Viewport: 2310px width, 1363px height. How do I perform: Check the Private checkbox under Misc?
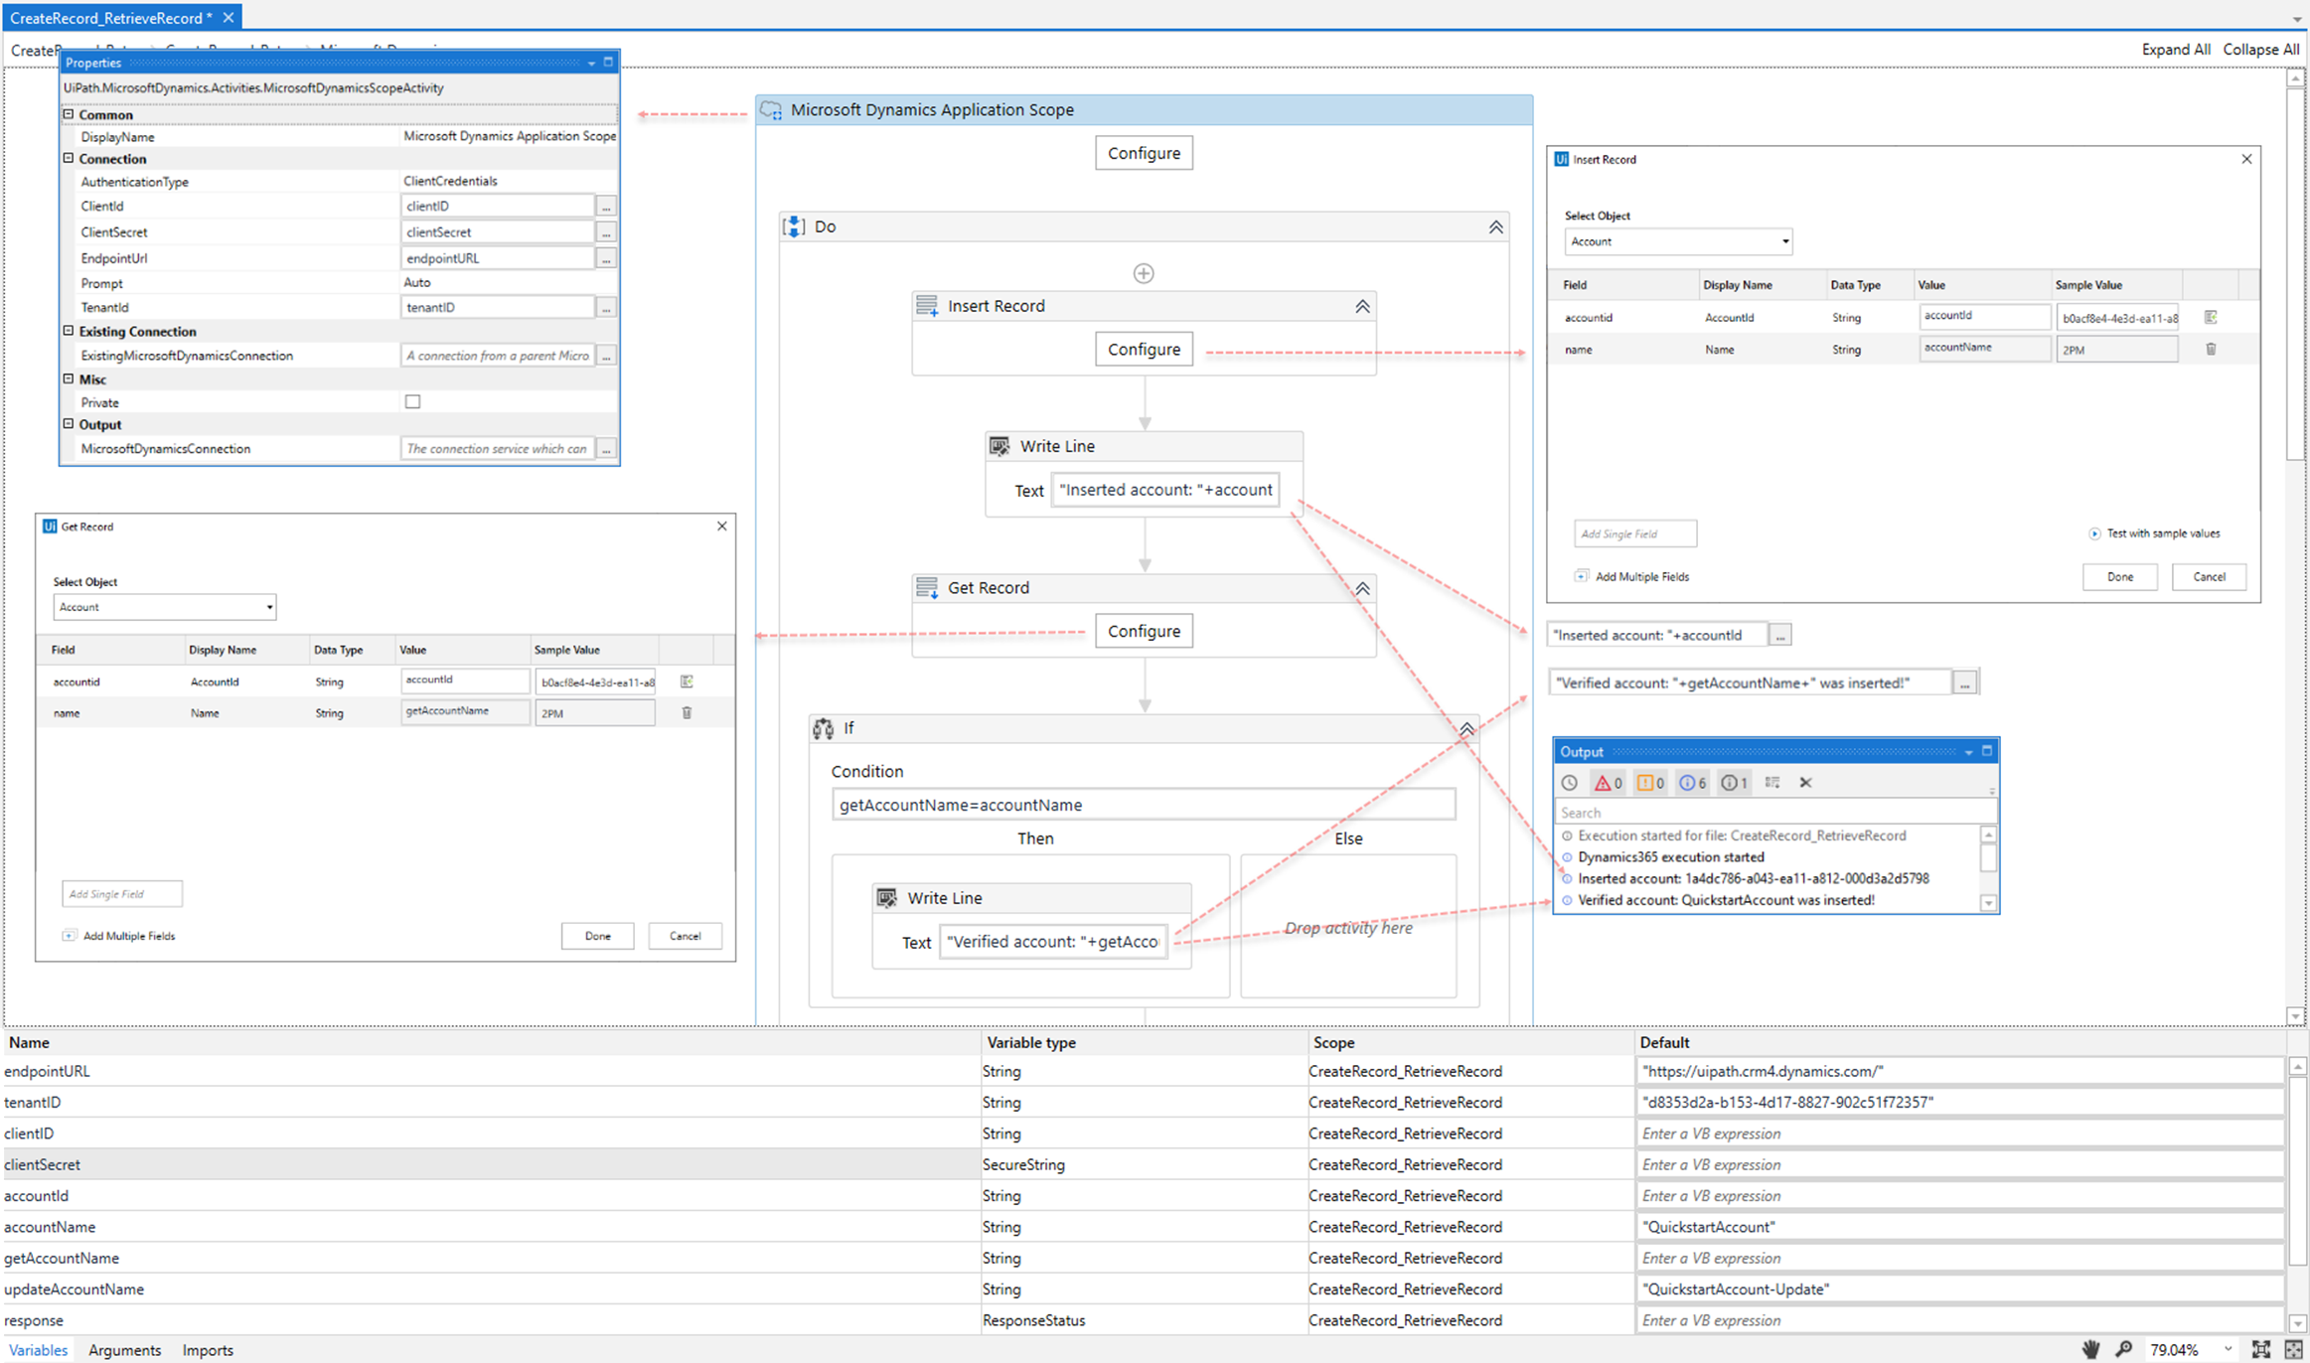[x=413, y=402]
